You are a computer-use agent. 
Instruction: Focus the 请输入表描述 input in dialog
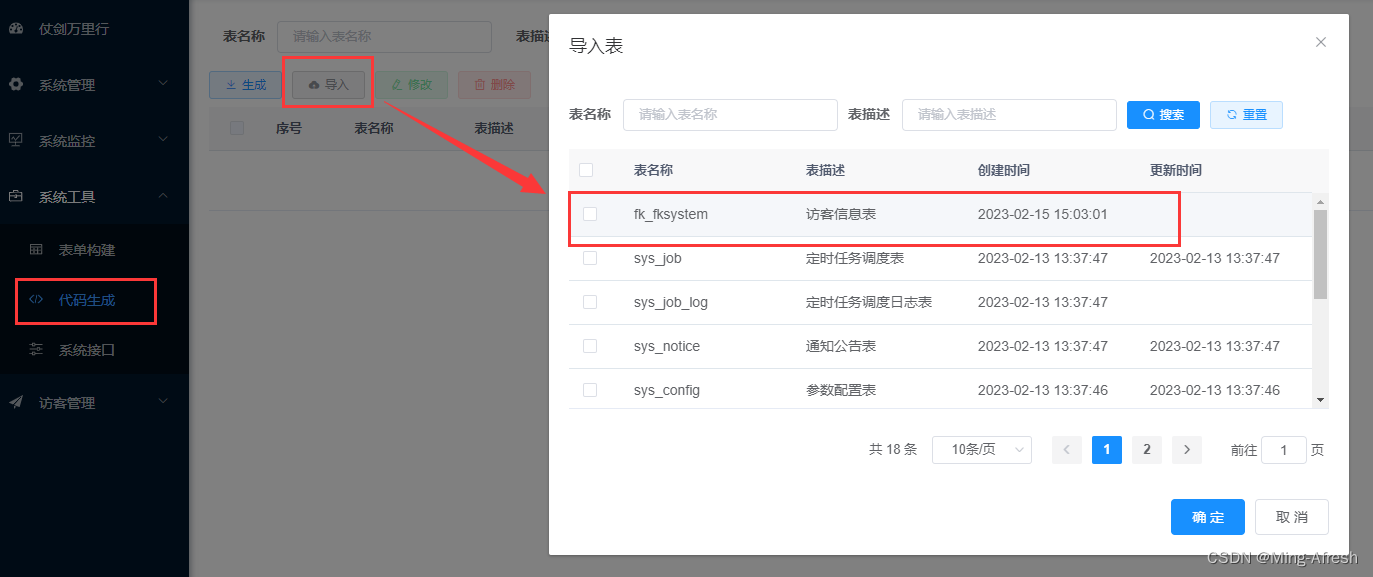(x=1008, y=115)
